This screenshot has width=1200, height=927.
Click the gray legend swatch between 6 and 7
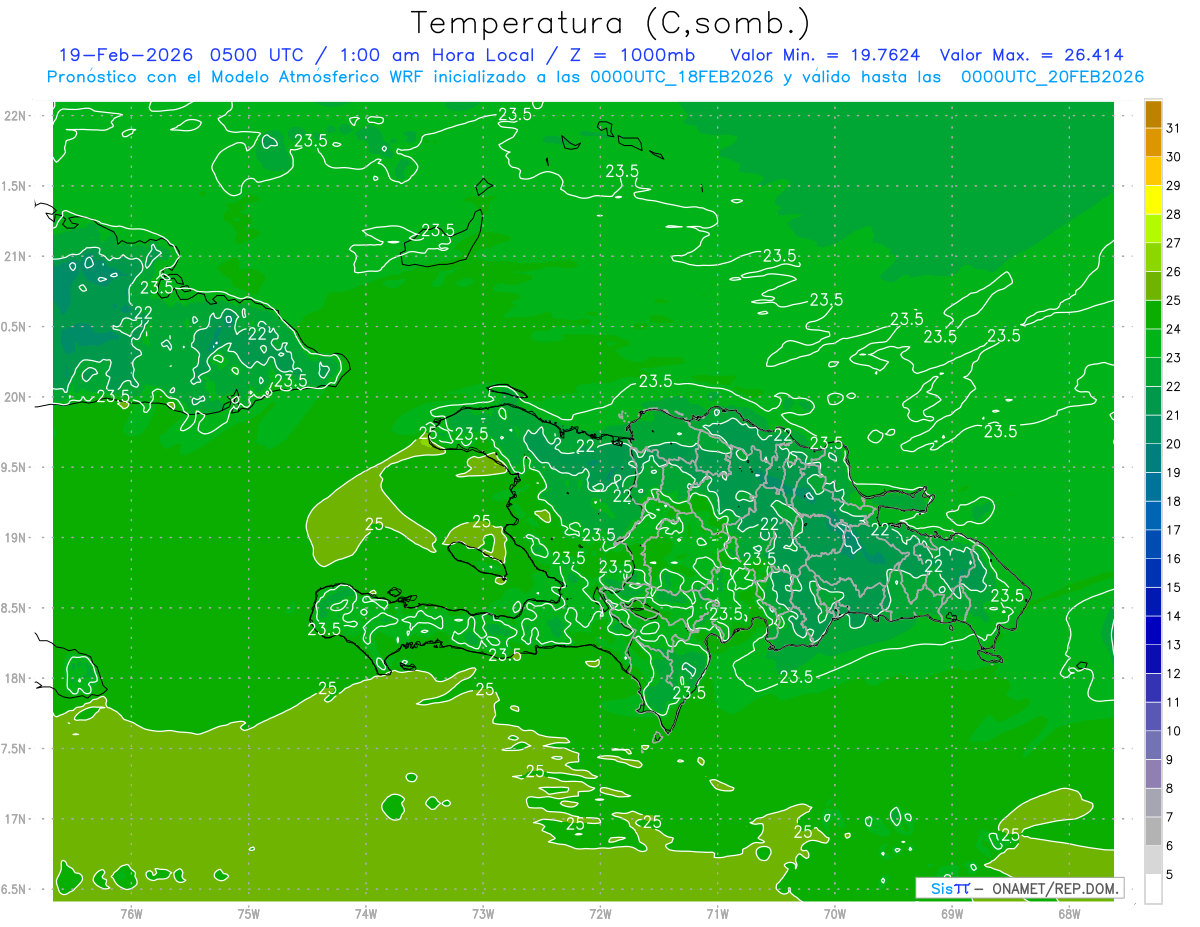click(x=1153, y=831)
